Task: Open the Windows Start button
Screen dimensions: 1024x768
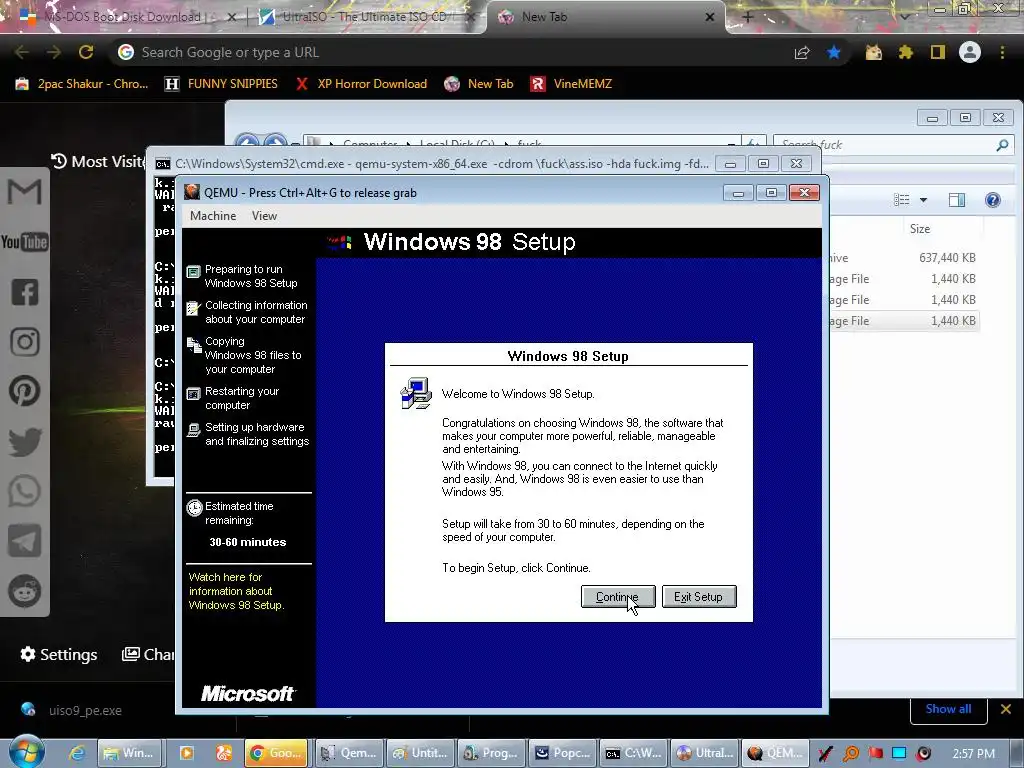Action: coord(26,751)
